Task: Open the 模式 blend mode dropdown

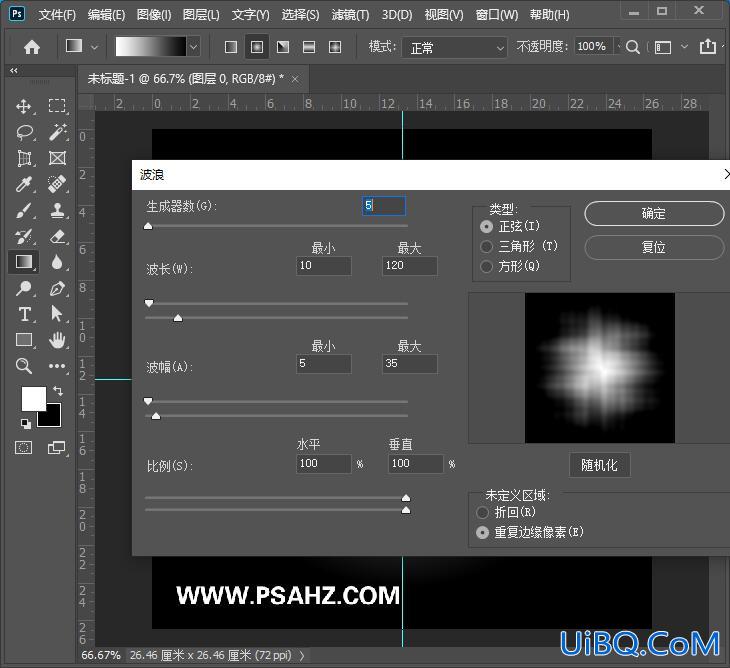Action: pyautogui.click(x=454, y=47)
